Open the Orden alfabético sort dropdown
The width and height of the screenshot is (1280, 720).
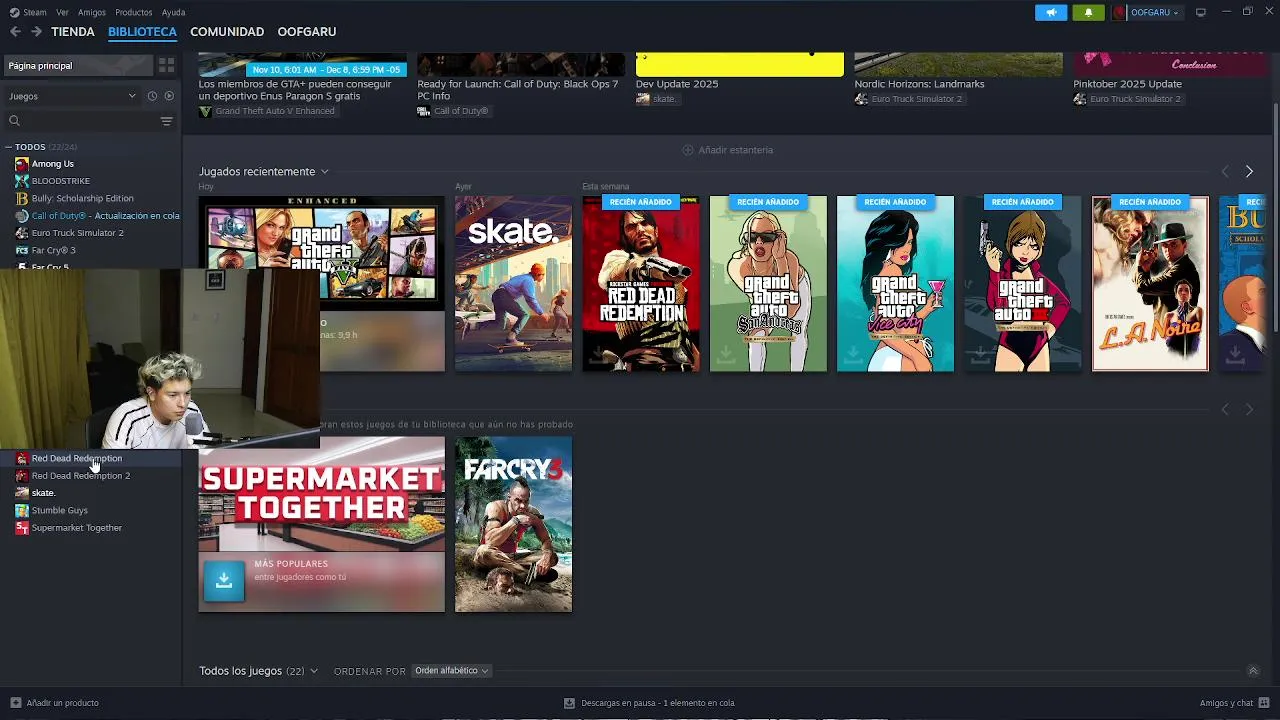pos(451,671)
